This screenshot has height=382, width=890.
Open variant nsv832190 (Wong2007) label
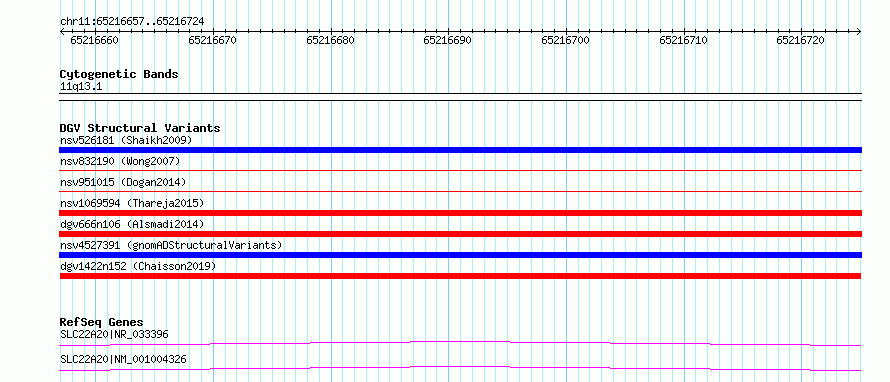(120, 162)
